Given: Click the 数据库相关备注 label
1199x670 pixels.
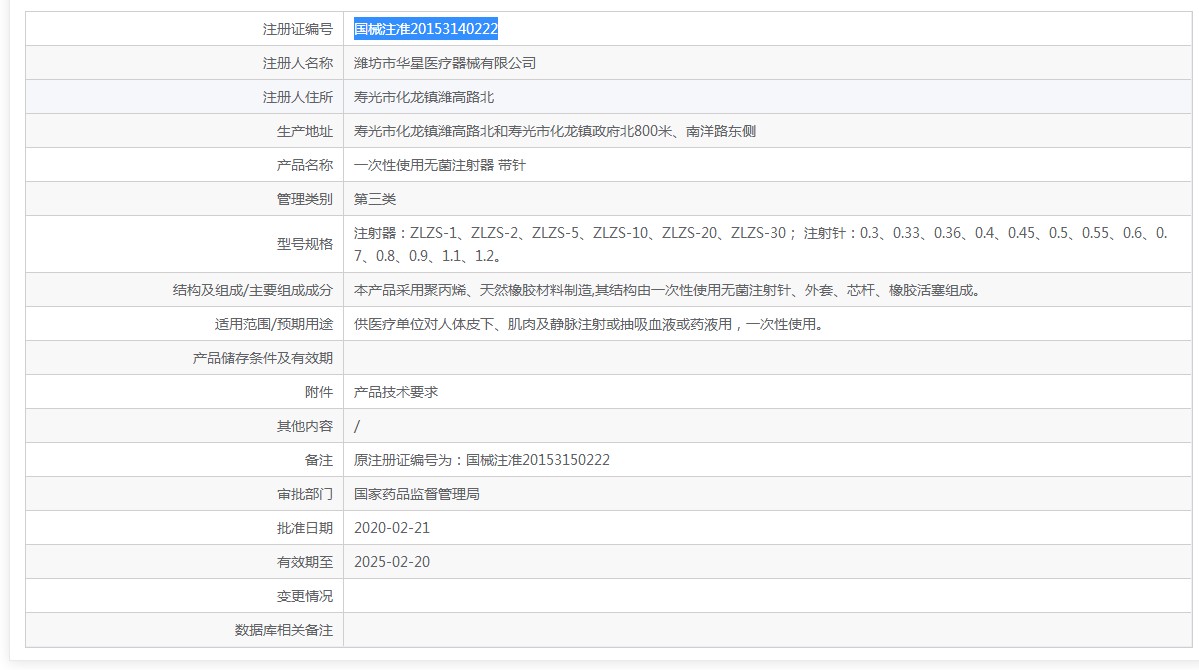Looking at the screenshot, I should (x=283, y=630).
